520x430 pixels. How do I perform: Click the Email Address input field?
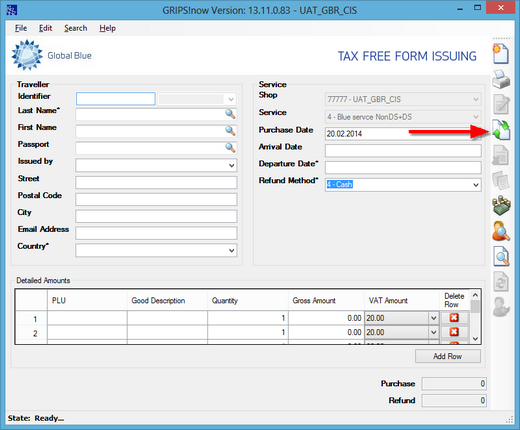pos(156,233)
